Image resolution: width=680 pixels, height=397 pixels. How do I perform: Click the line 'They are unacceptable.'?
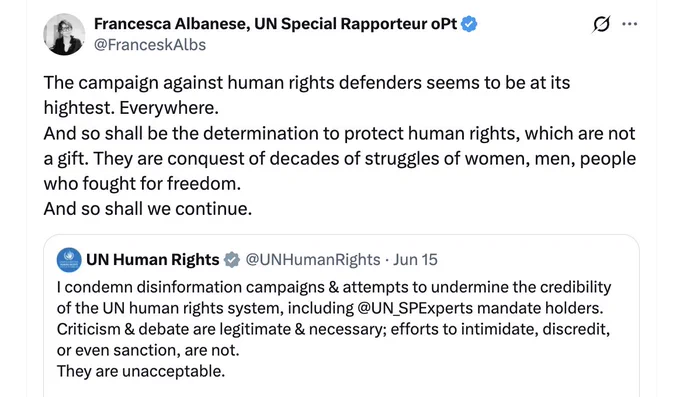[x=141, y=371]
